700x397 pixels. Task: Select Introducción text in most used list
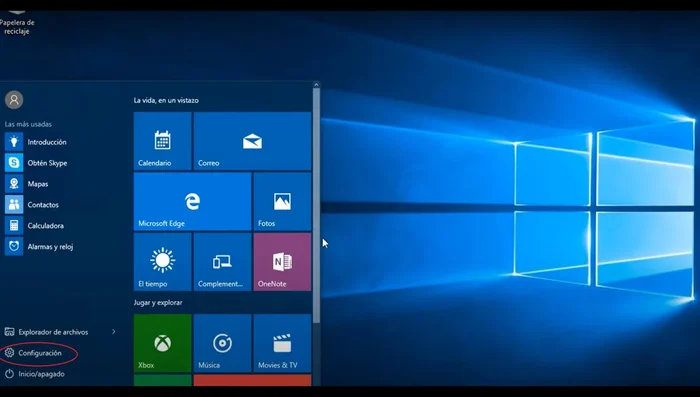[47, 142]
